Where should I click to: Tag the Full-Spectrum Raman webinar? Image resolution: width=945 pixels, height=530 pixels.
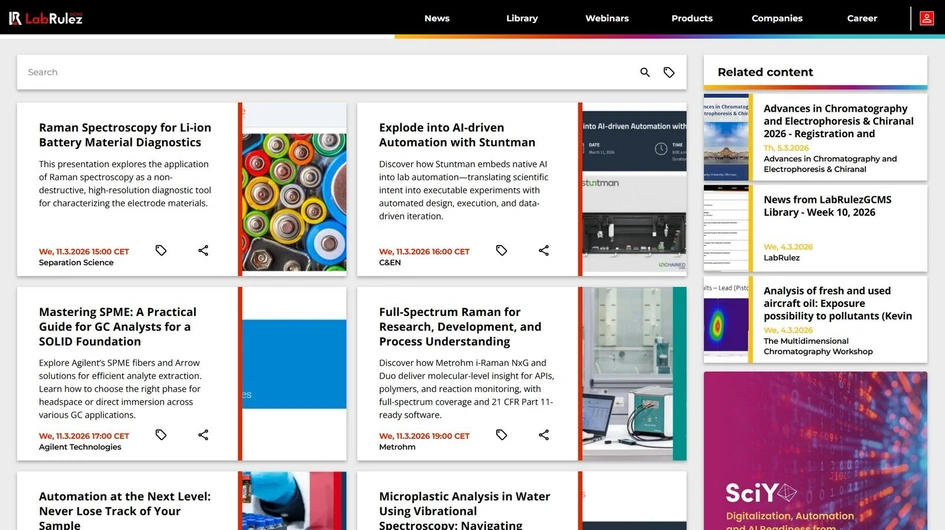[501, 435]
